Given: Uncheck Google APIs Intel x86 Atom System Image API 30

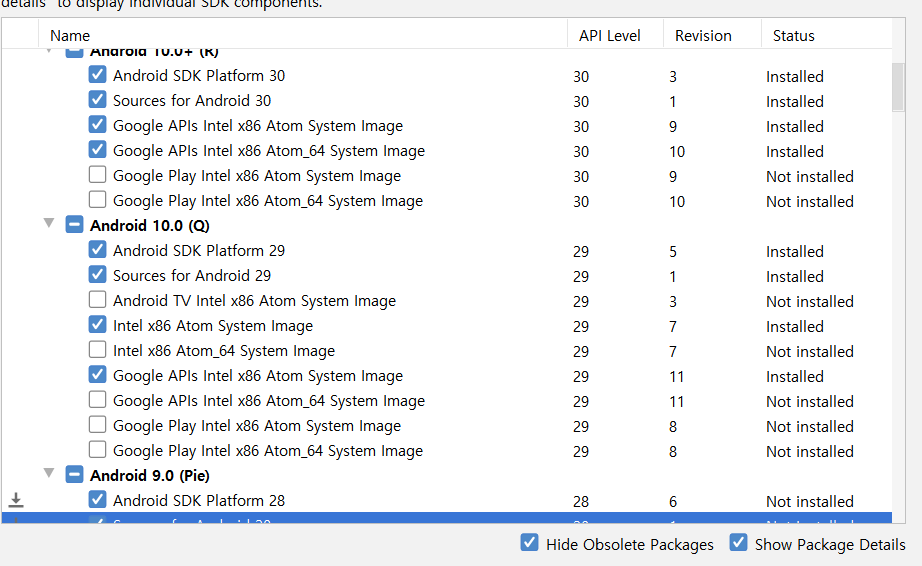Looking at the screenshot, I should (x=98, y=125).
